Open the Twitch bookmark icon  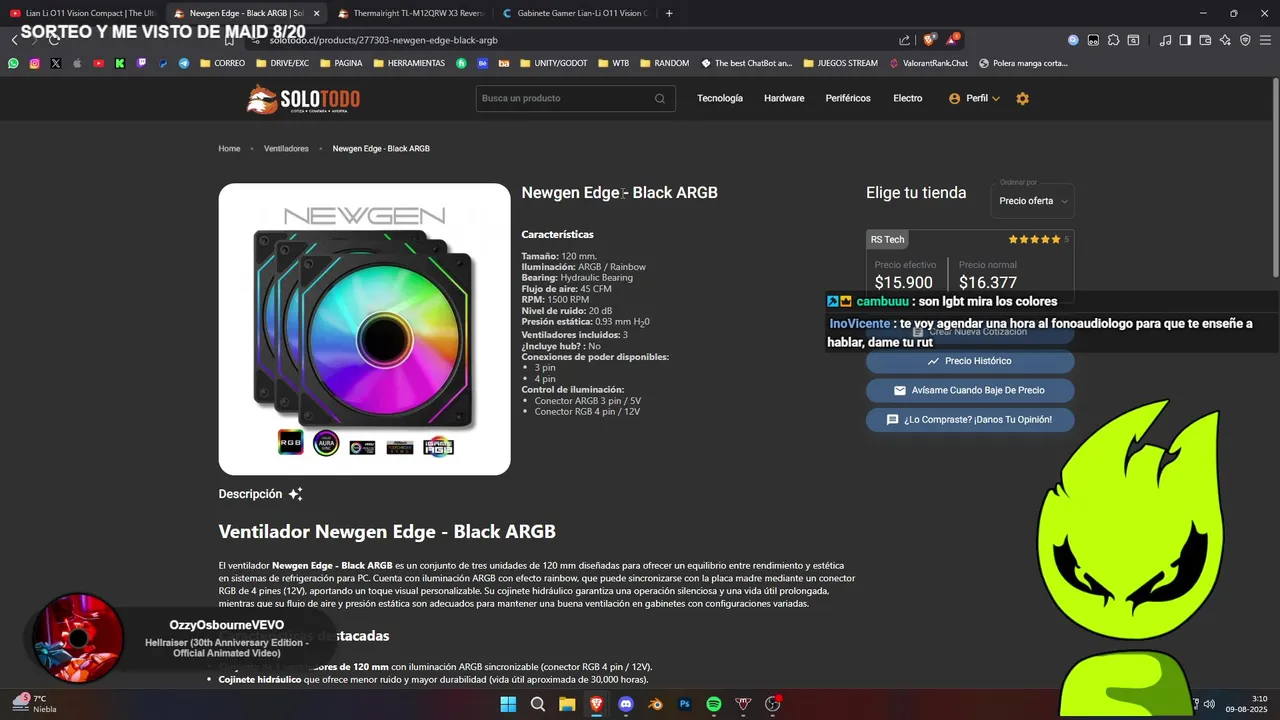point(141,63)
